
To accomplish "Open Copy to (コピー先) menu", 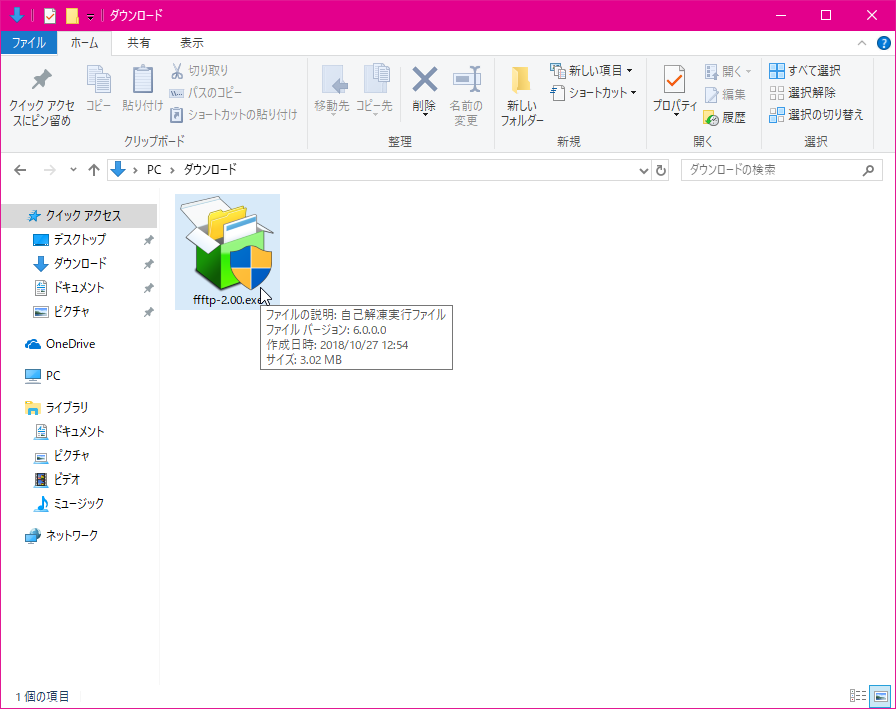I will coord(374,90).
